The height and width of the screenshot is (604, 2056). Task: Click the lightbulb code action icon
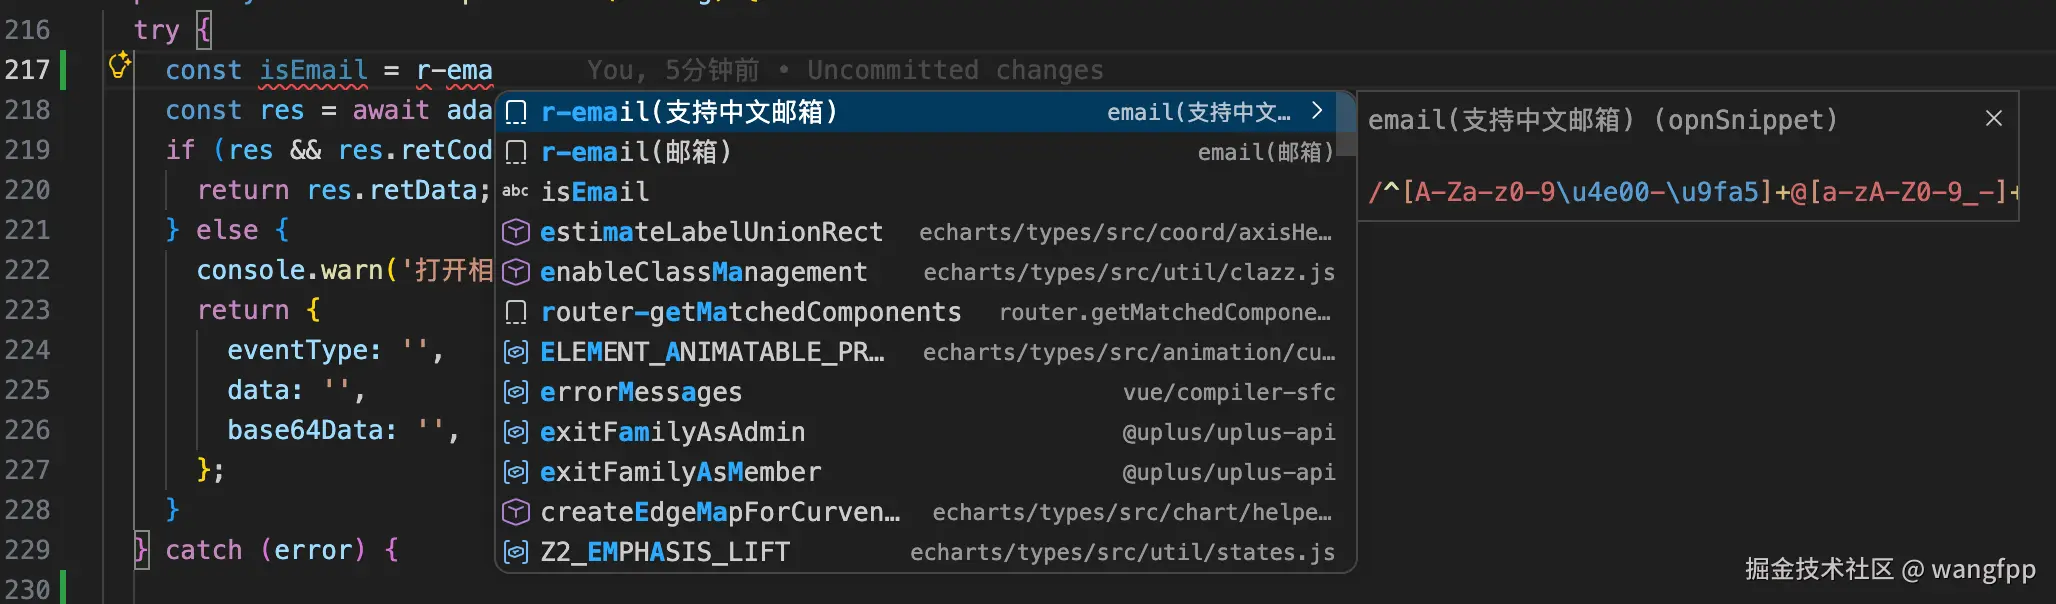(x=120, y=66)
